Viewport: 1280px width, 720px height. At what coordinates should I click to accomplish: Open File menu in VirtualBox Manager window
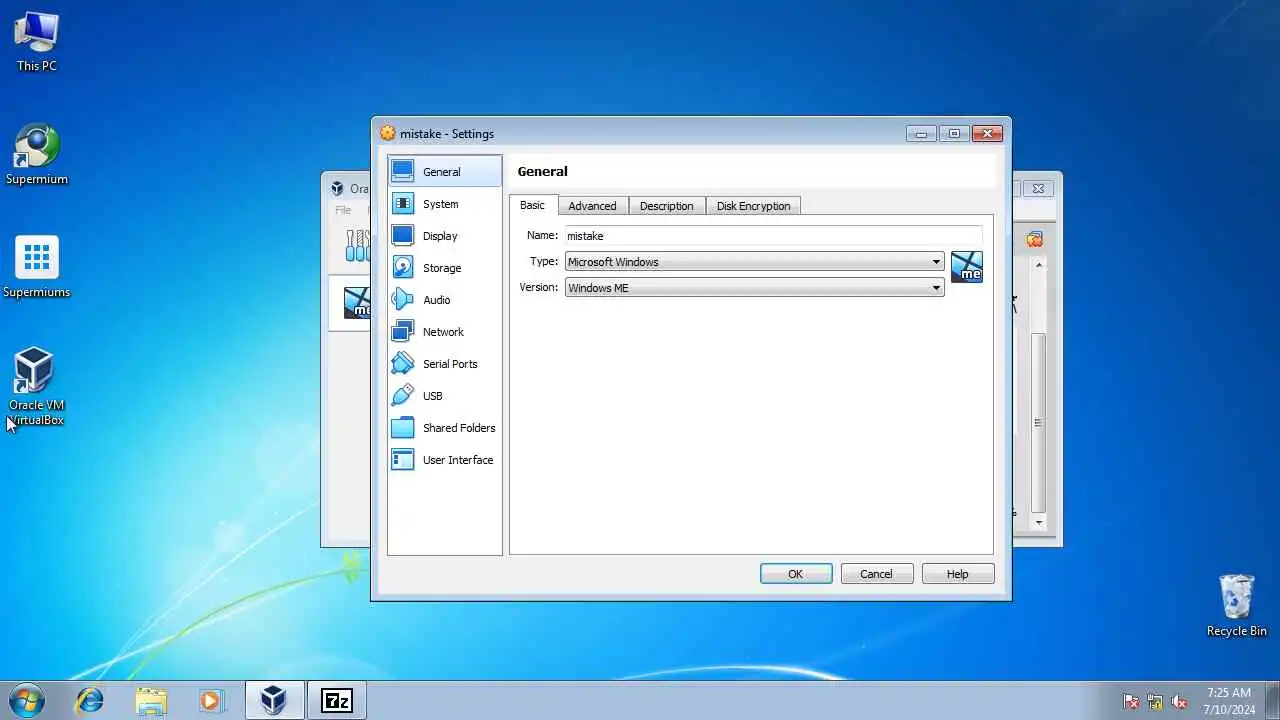pos(343,210)
